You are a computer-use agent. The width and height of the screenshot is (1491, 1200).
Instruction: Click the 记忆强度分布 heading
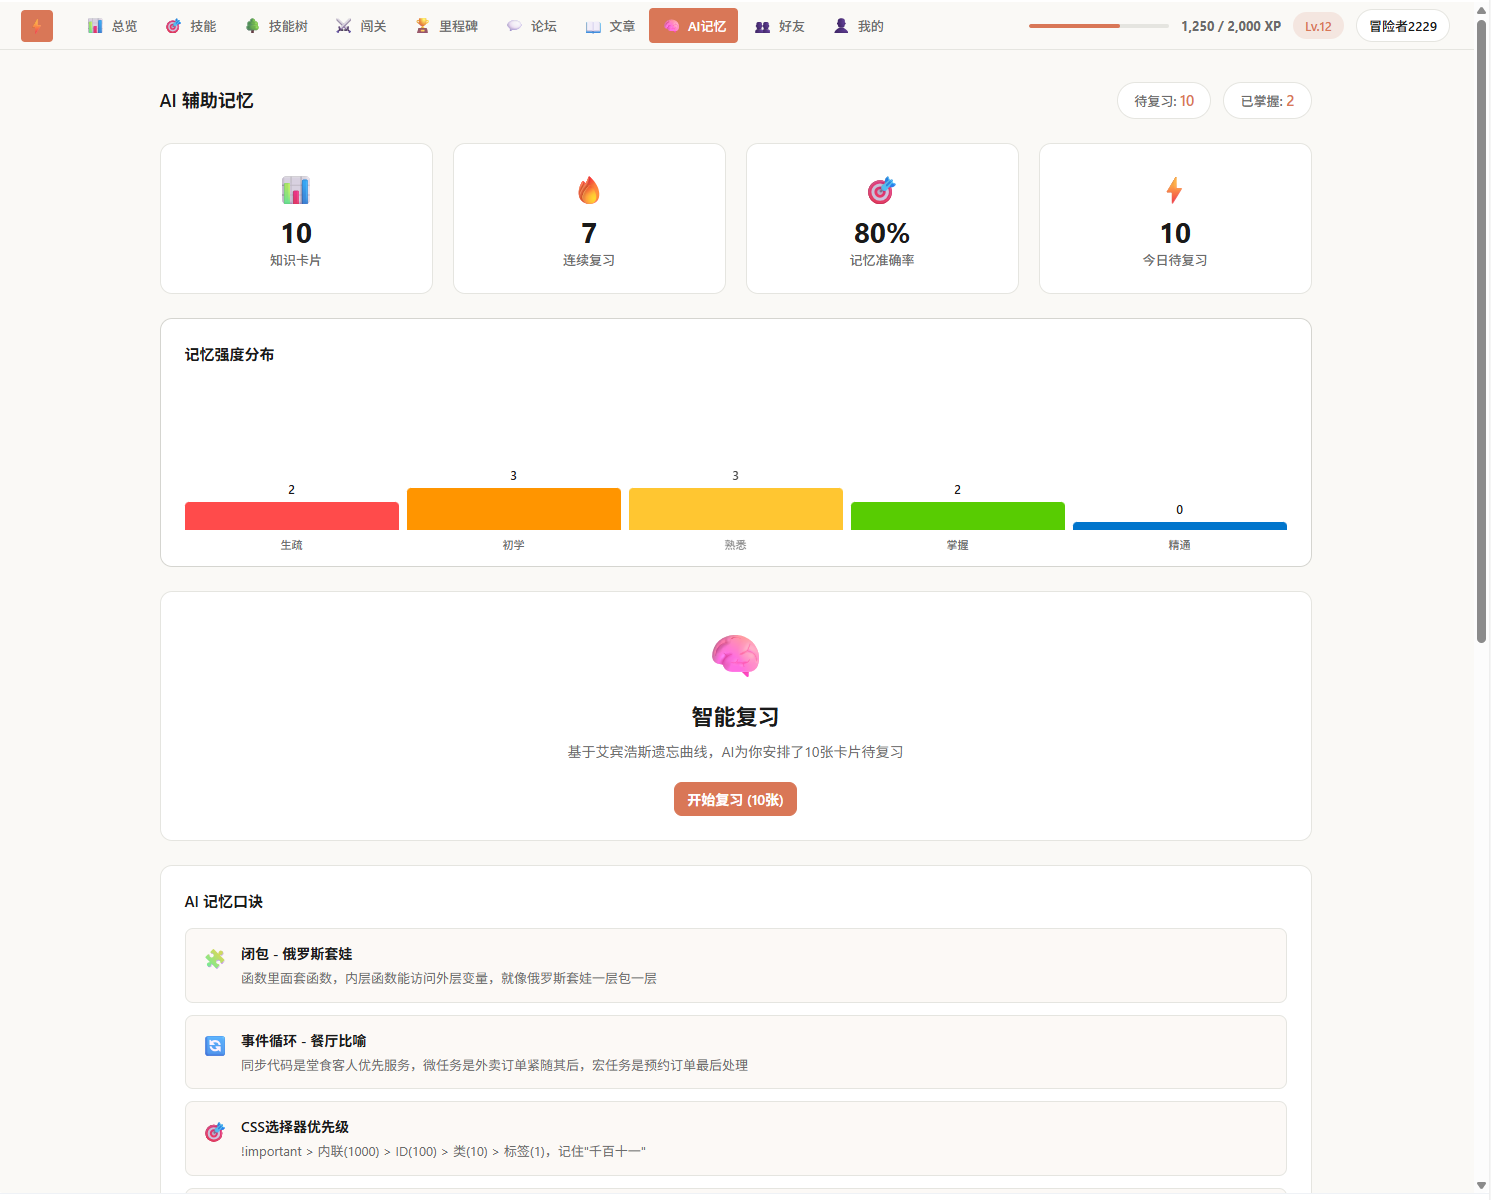click(x=229, y=355)
